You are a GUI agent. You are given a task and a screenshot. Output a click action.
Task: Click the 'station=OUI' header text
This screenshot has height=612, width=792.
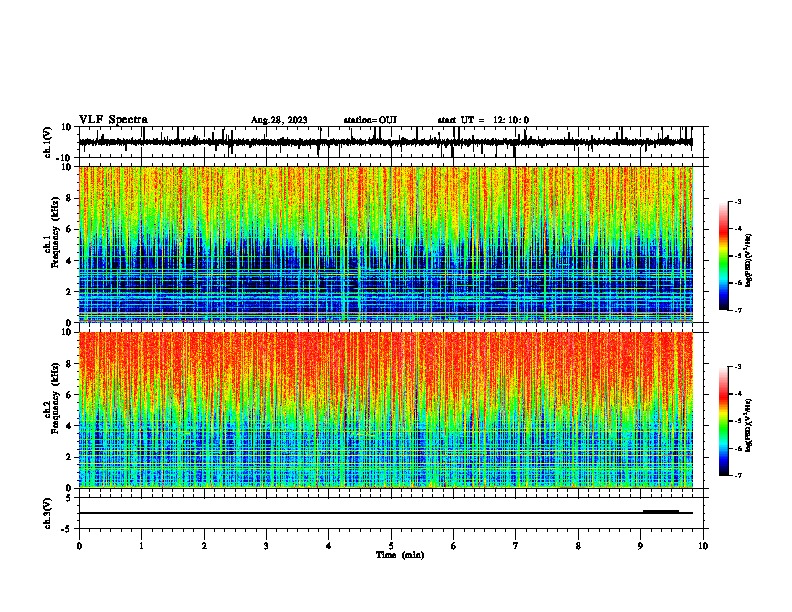pyautogui.click(x=370, y=120)
